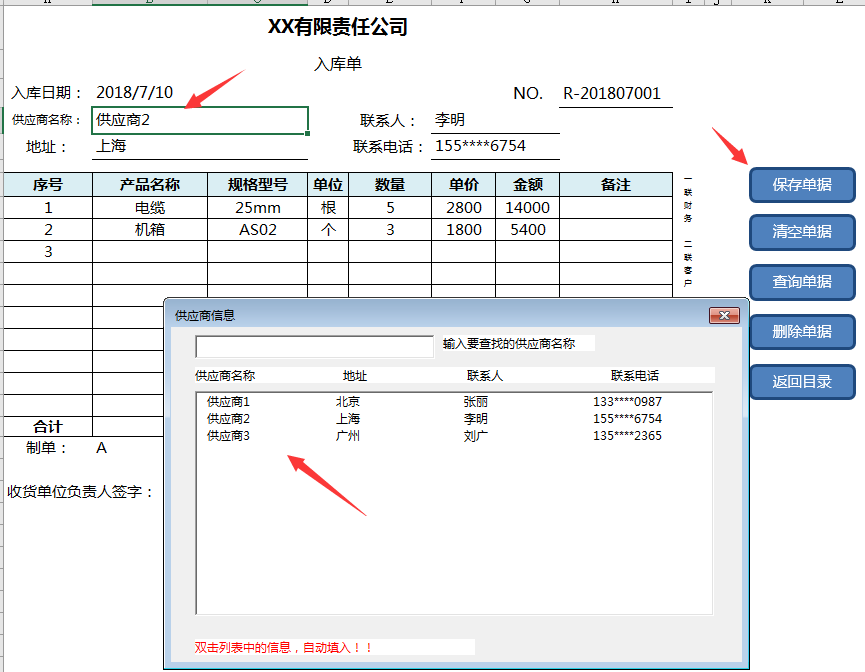The height and width of the screenshot is (672, 865).
Task: Click the 地址 value 上海 in the form
Action: point(111,146)
